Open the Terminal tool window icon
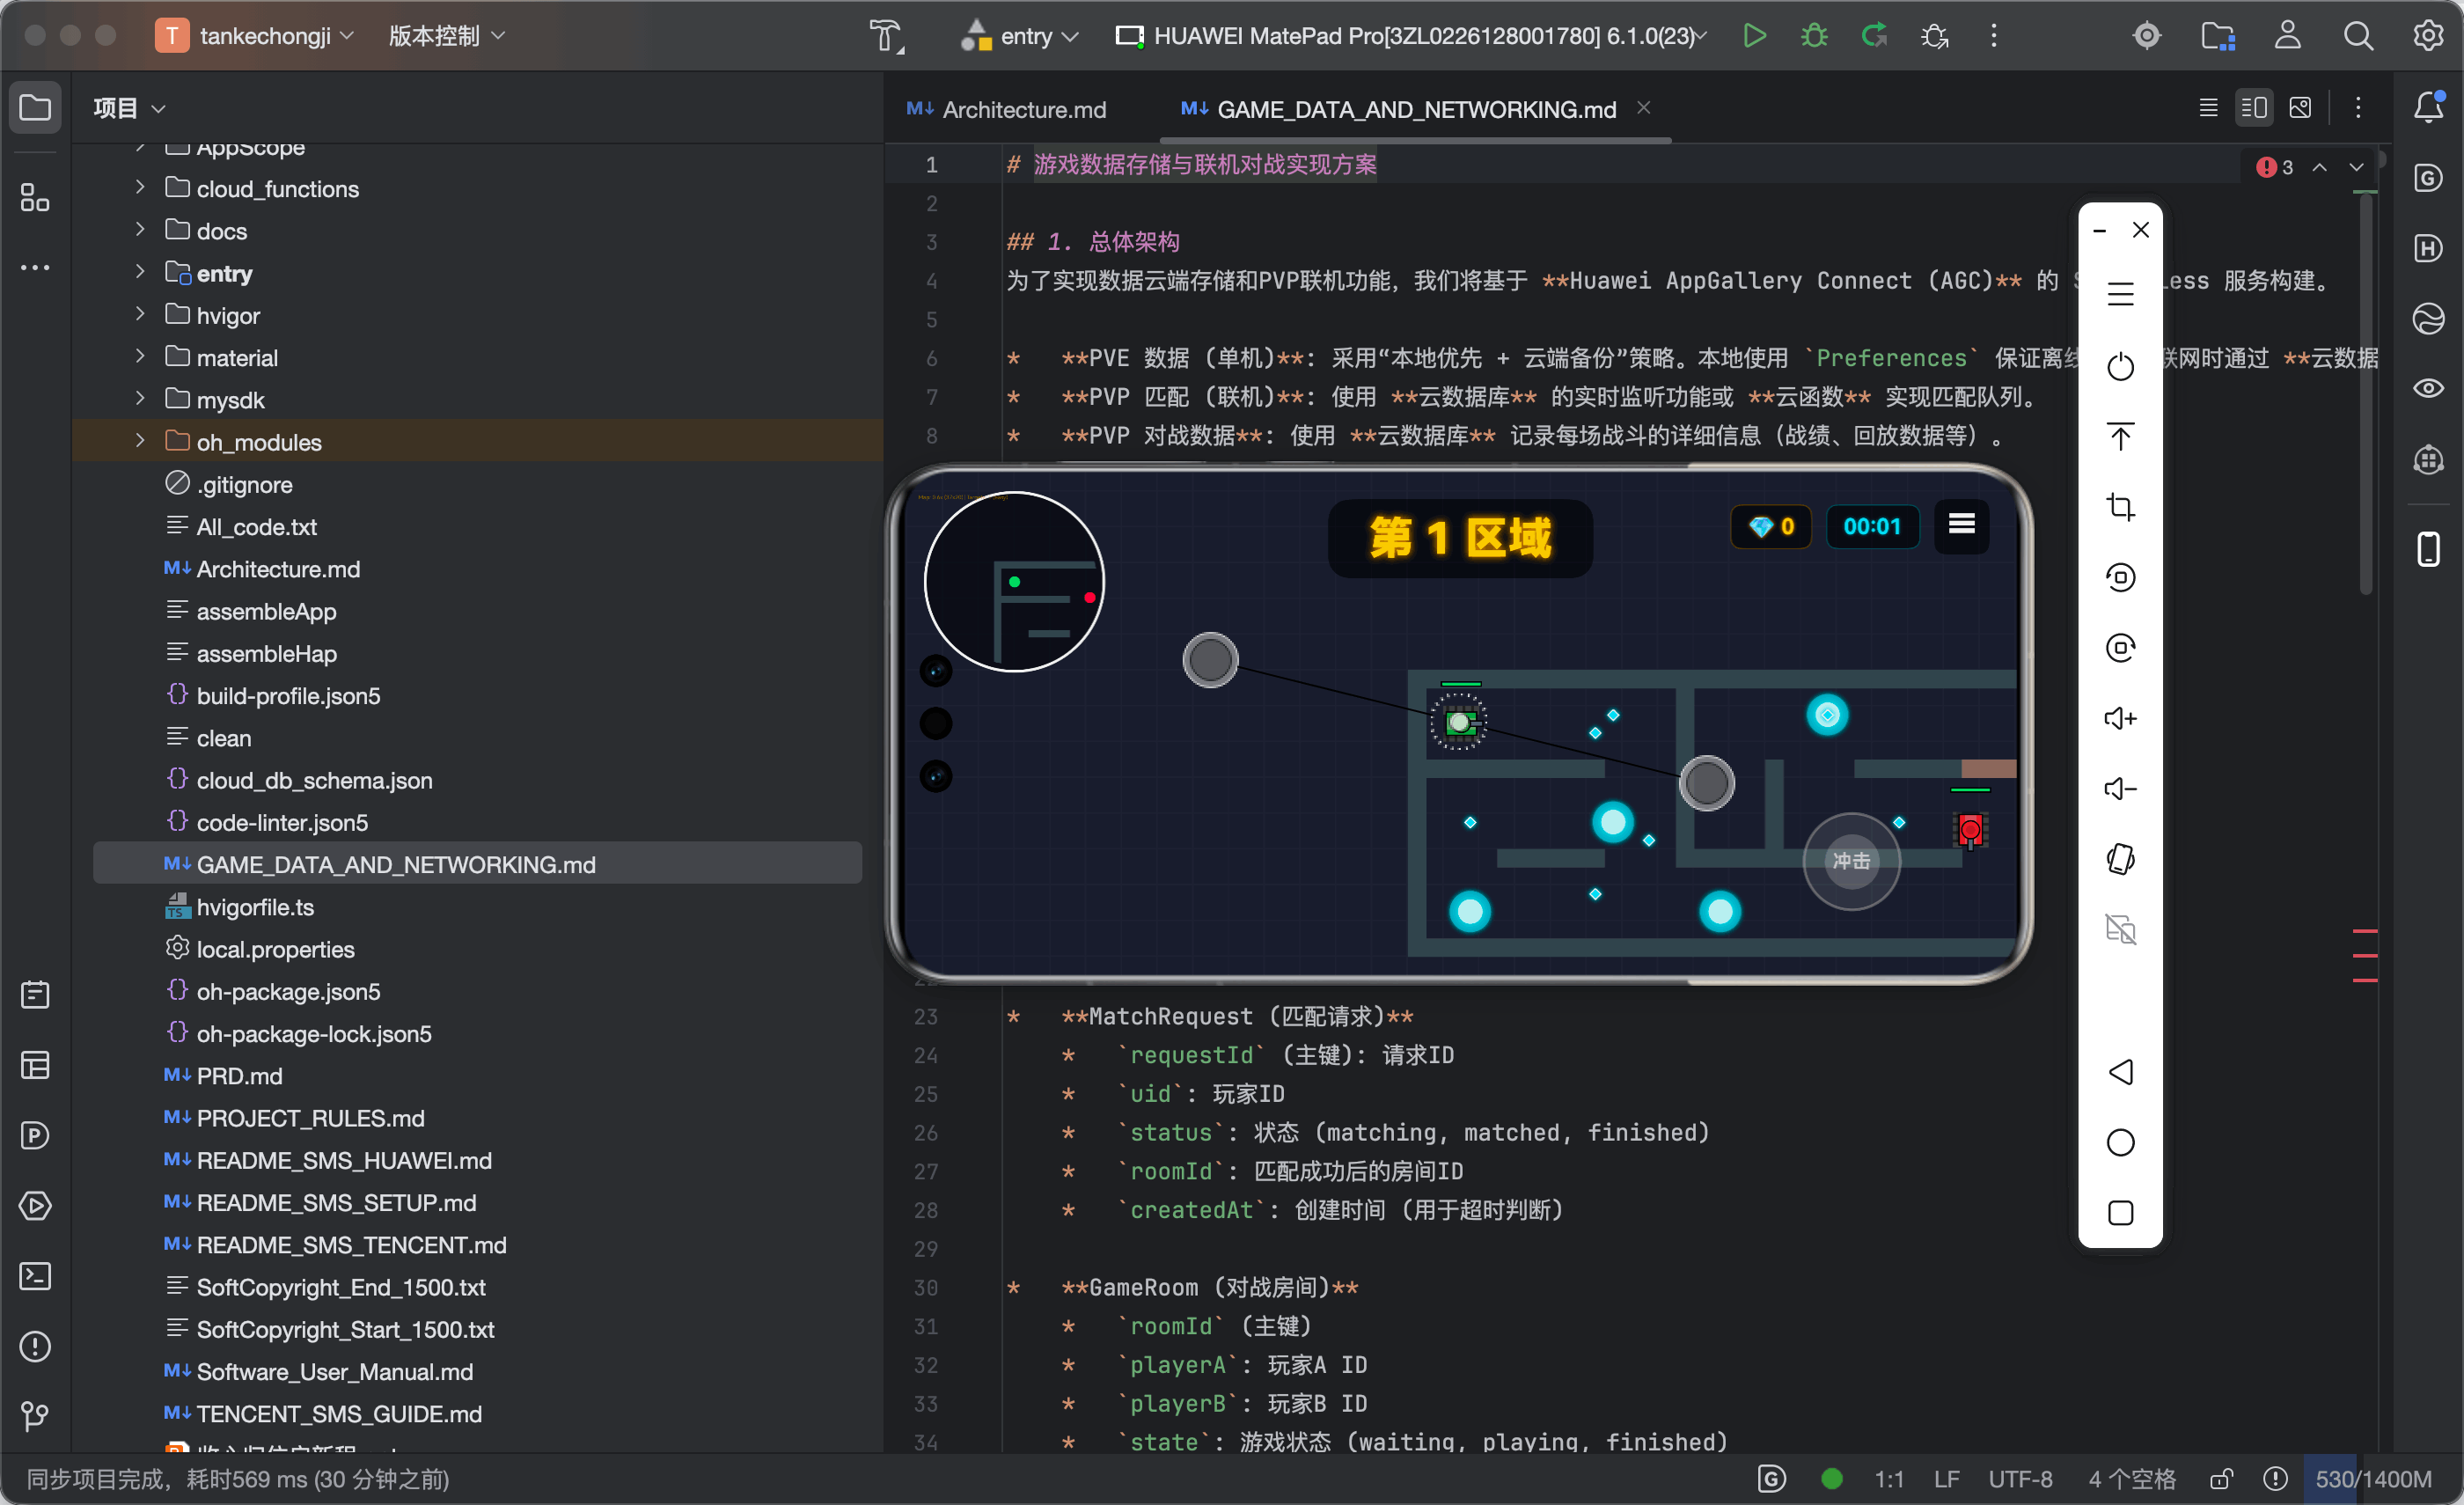Screen dimensions: 2464x1505 [36, 1276]
